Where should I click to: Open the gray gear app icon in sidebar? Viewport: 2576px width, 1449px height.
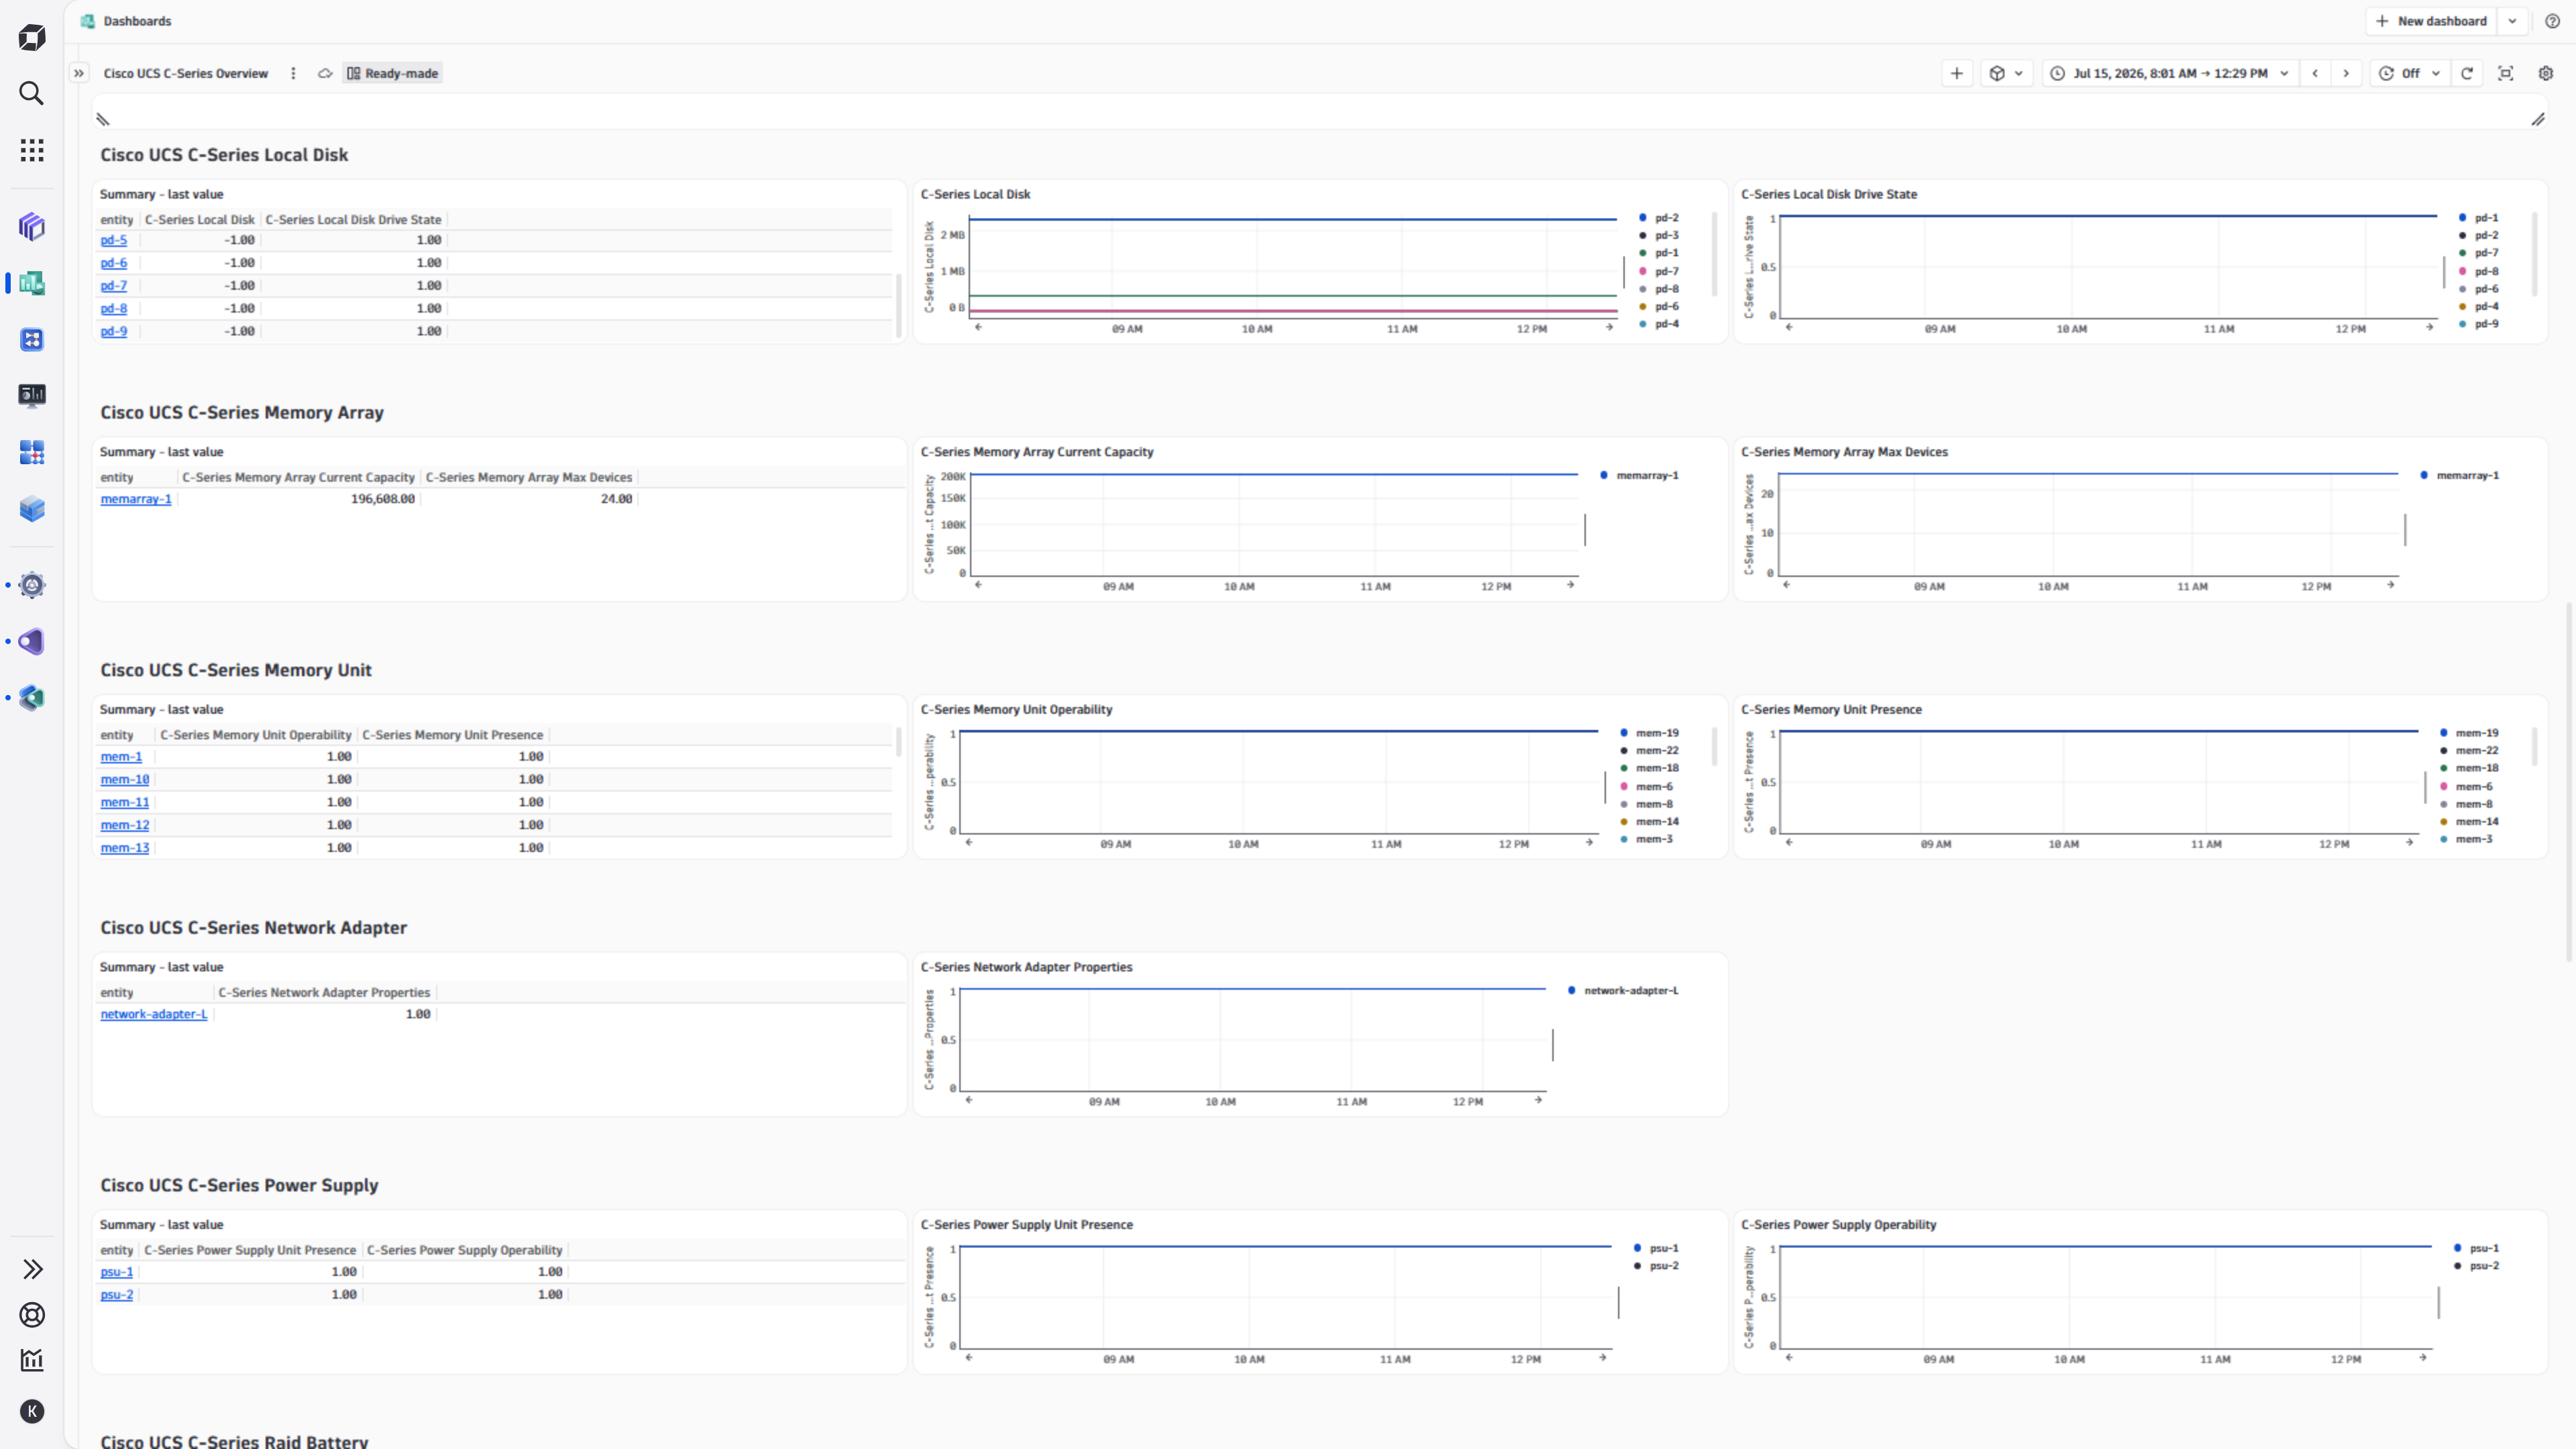32,585
